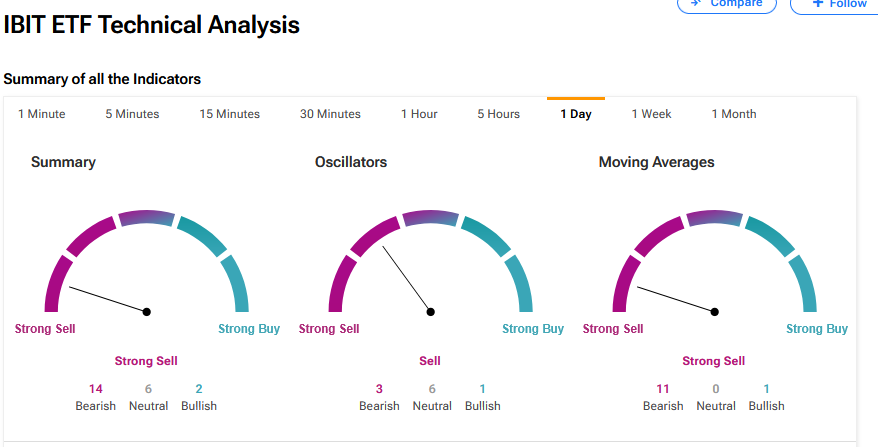The height and width of the screenshot is (447, 878).
Task: Click the Moving Averages gauge needle pivot dot
Action: click(x=715, y=312)
